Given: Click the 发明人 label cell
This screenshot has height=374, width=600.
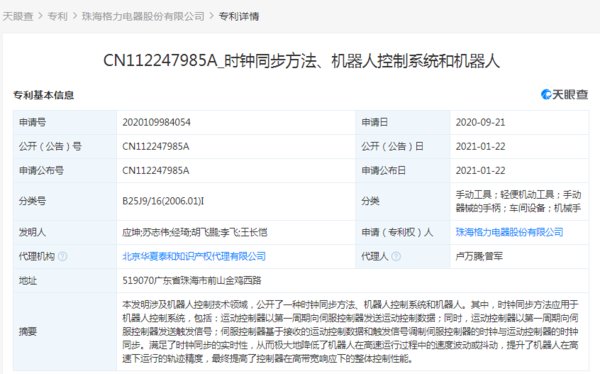Looking at the screenshot, I should (x=65, y=232).
